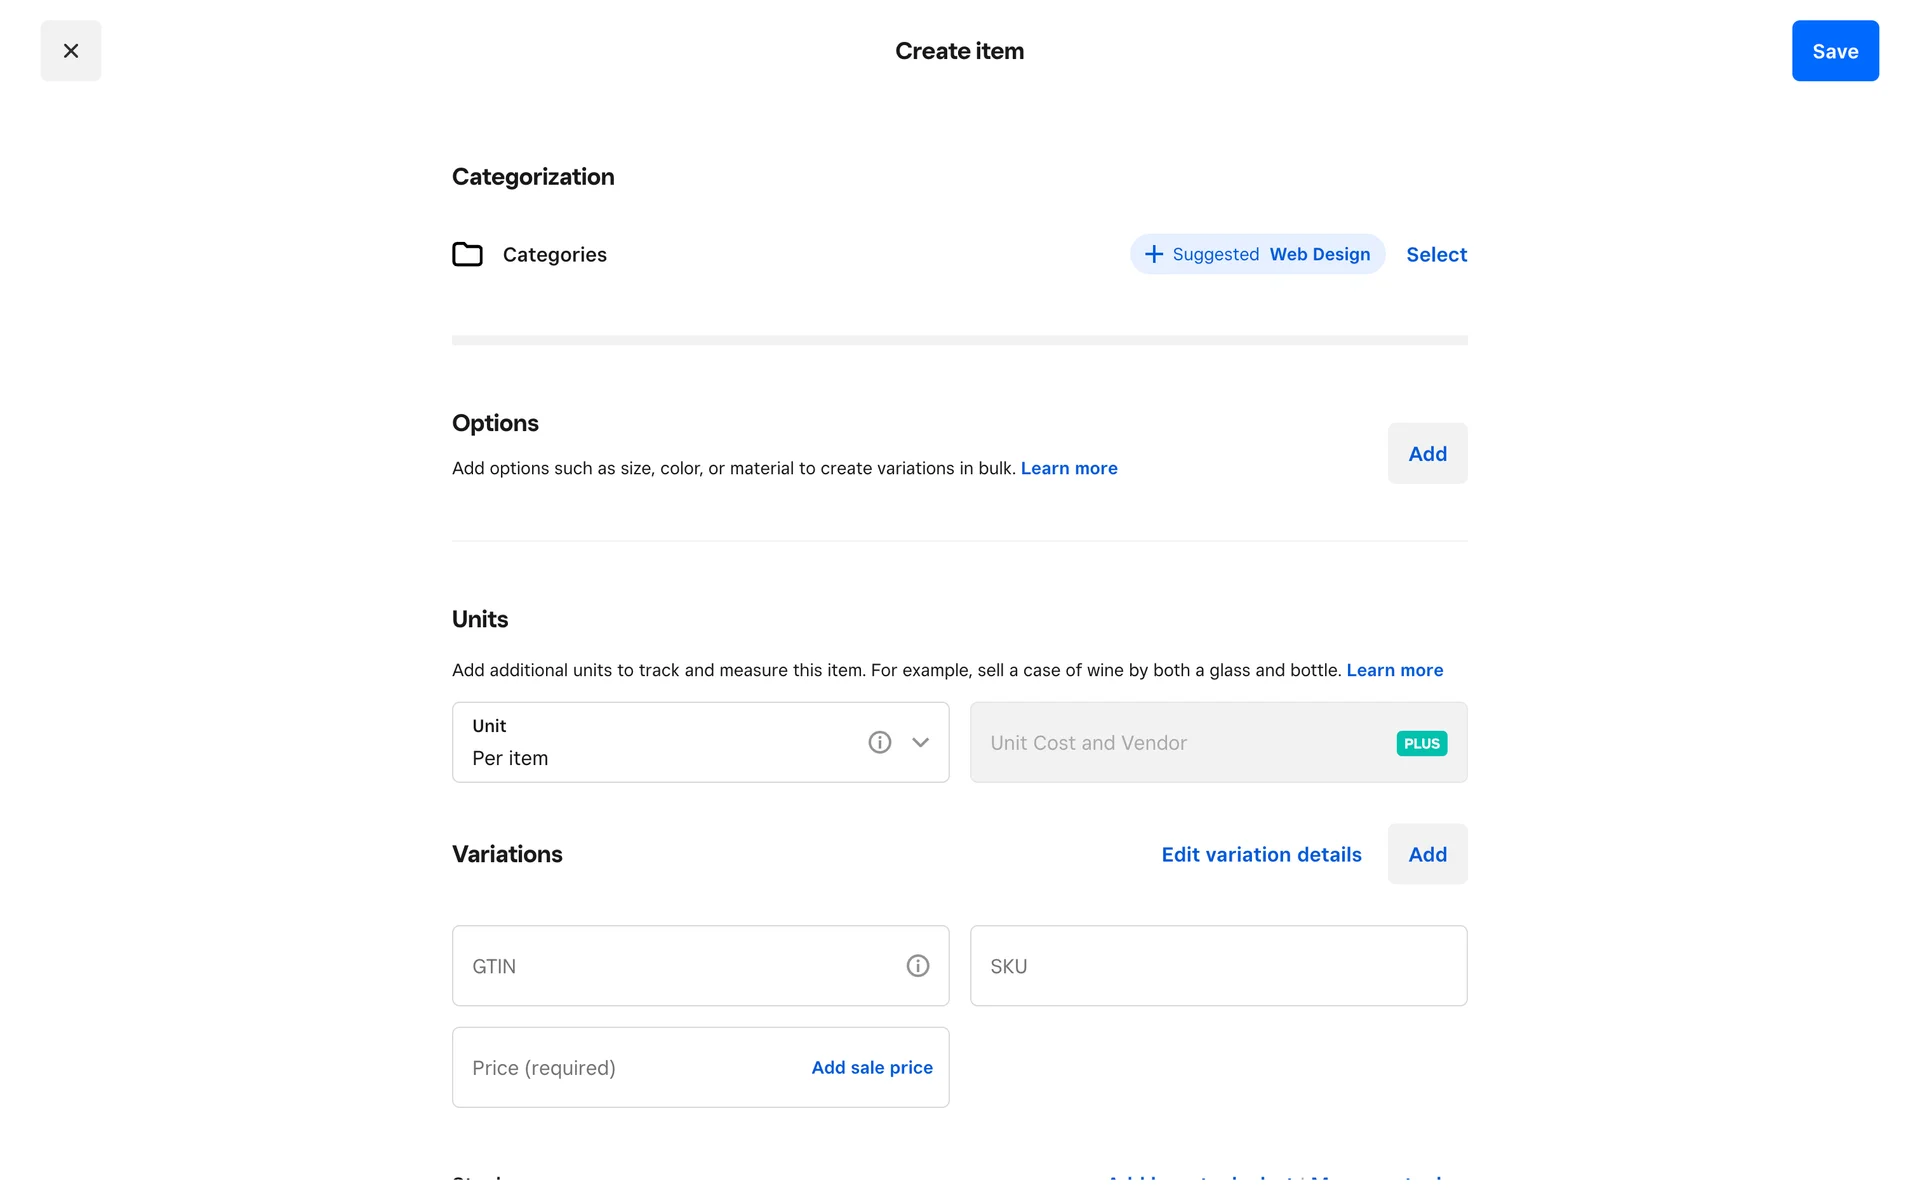Viewport: 1920px width, 1200px height.
Task: Click the Unit info icon
Action: coord(879,742)
